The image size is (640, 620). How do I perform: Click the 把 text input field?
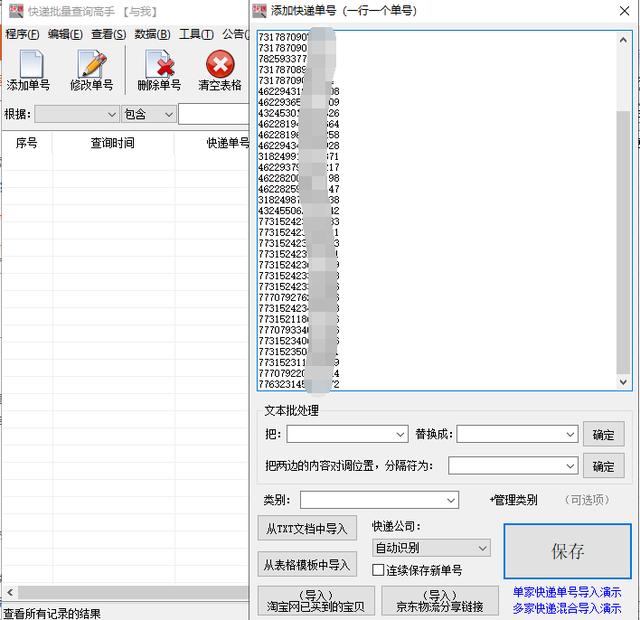[346, 434]
